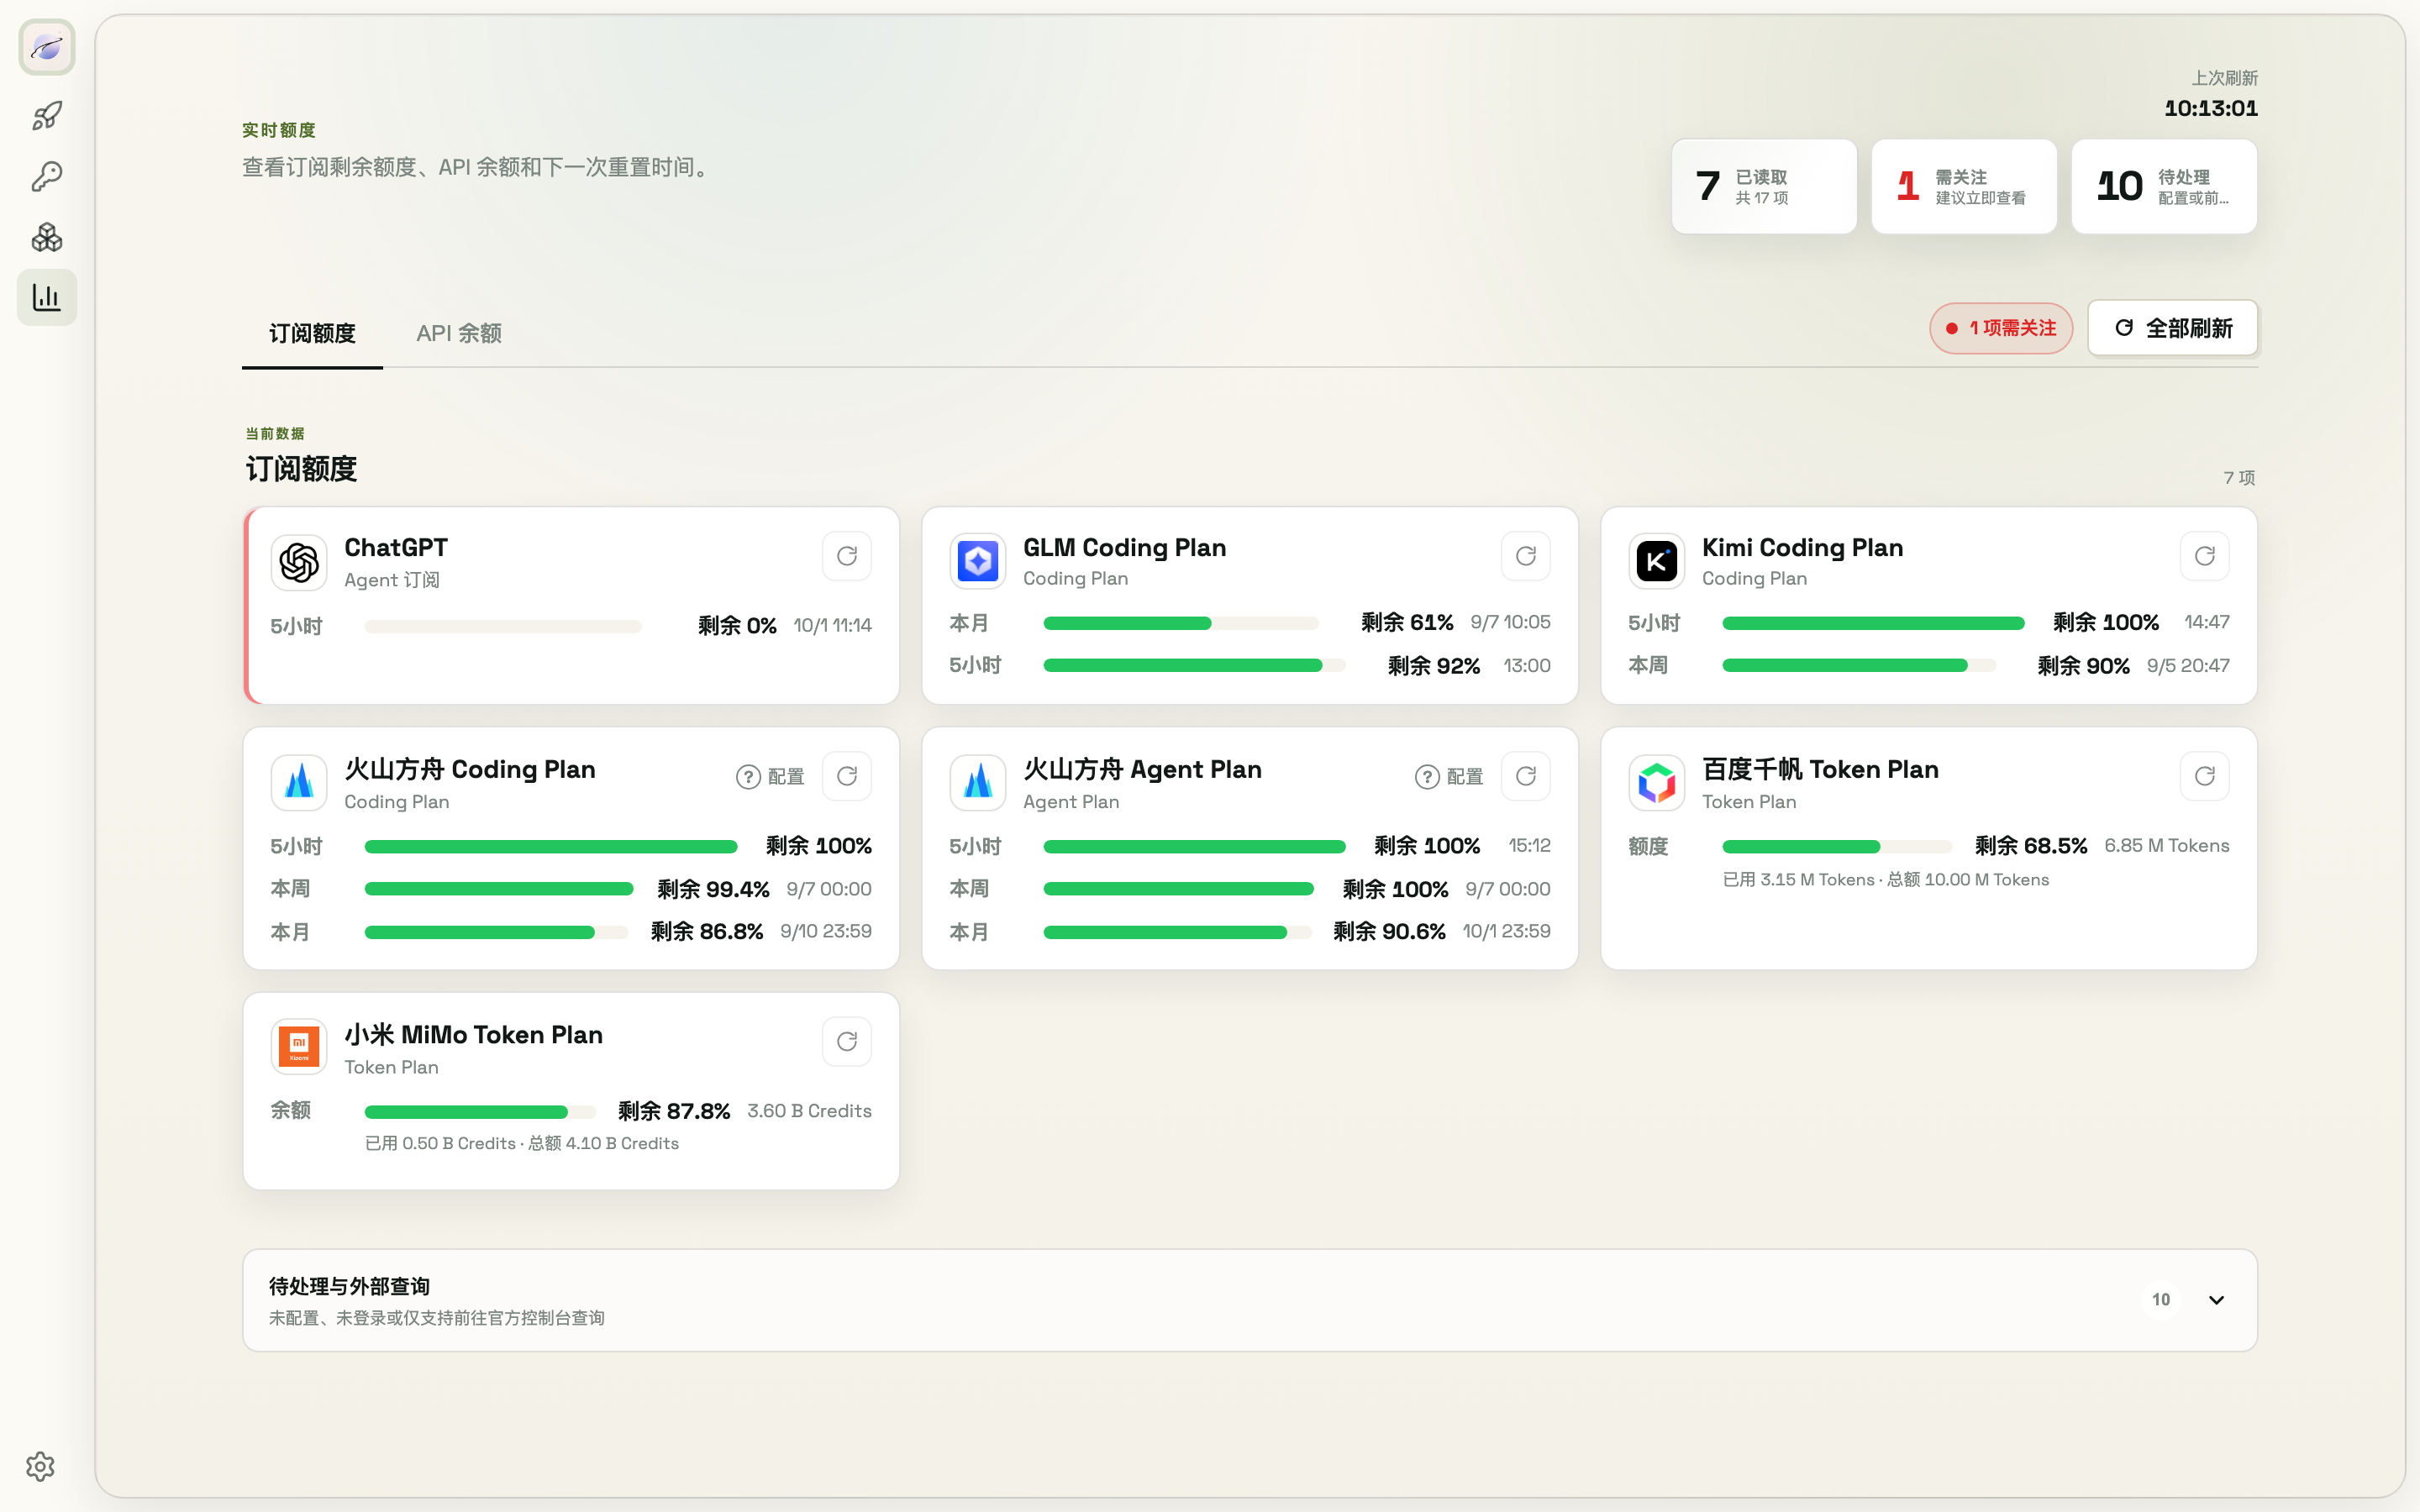Click 小米 MiMo 余额 progress bar
Image resolution: width=2420 pixels, height=1512 pixels.
(480, 1112)
